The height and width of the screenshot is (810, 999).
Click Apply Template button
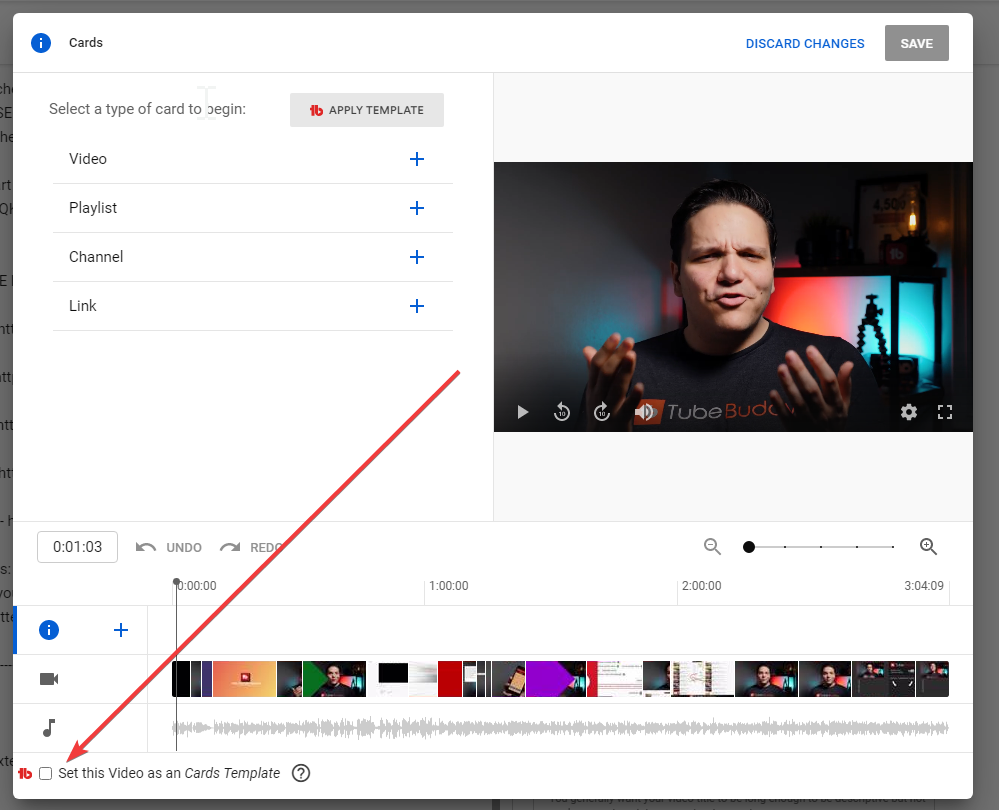[x=367, y=110]
